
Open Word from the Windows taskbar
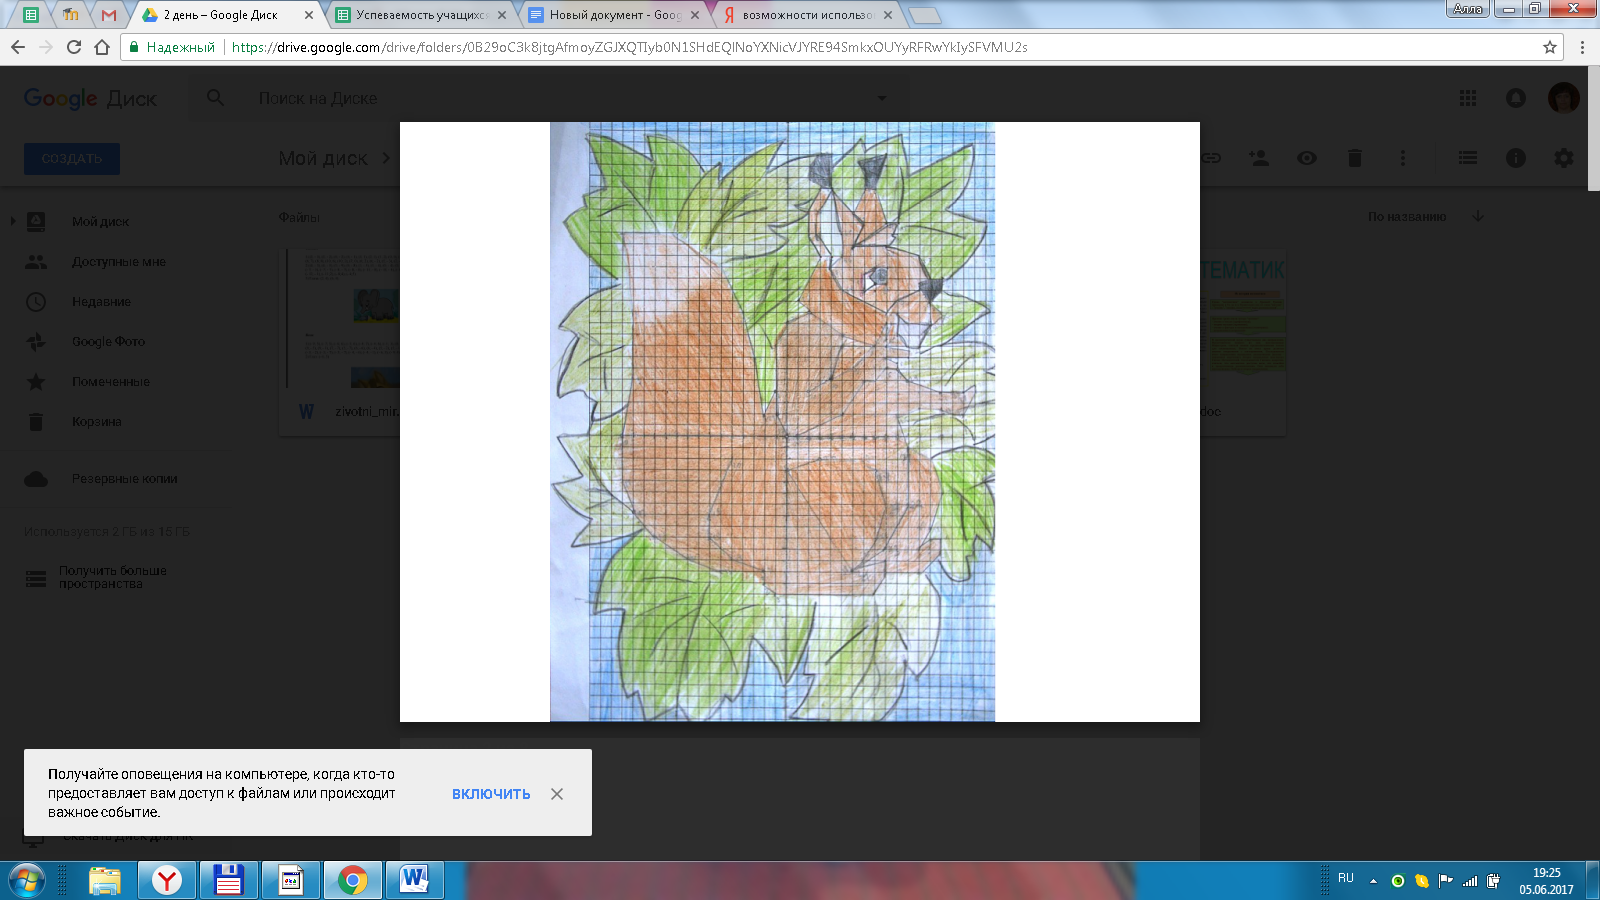pos(415,880)
